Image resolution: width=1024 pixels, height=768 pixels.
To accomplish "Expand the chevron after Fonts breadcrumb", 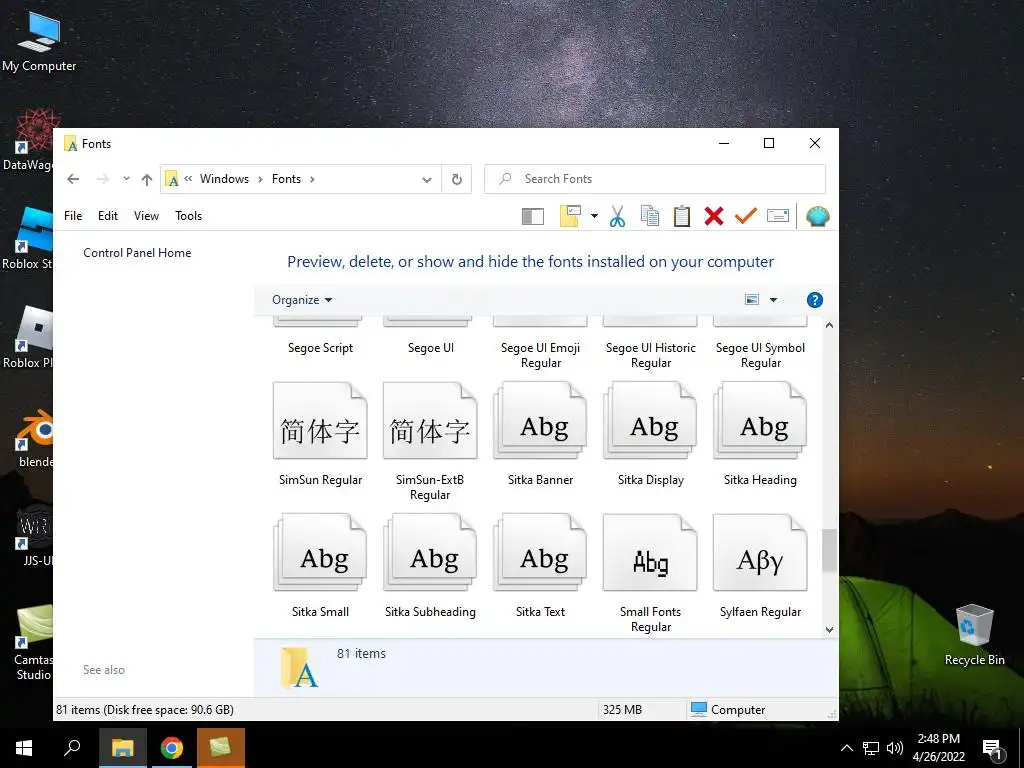I will (x=312, y=179).
